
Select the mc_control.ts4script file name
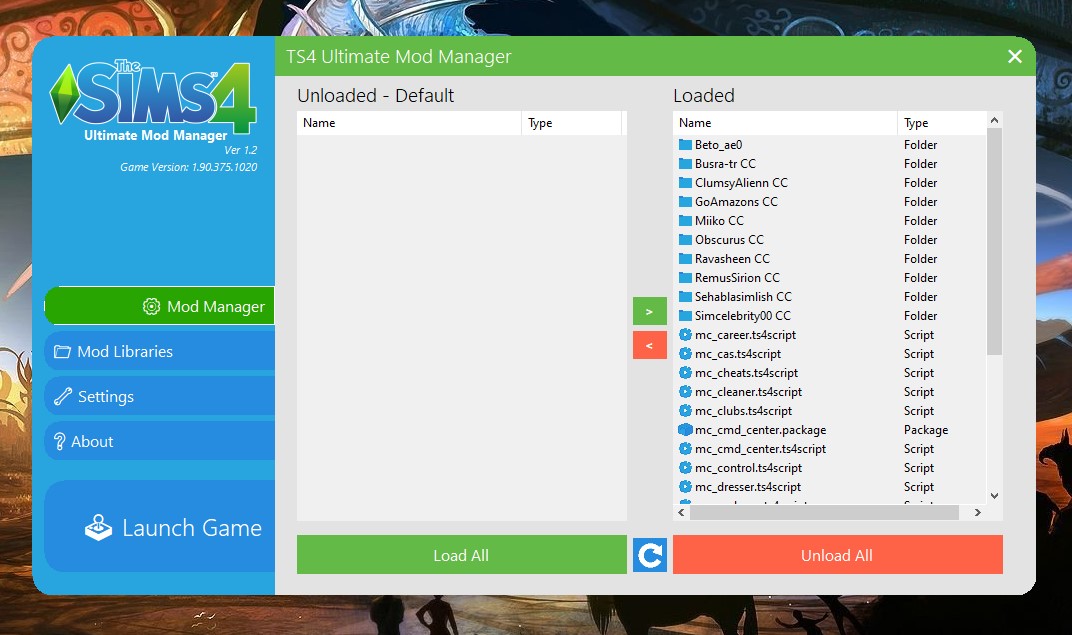pos(749,468)
